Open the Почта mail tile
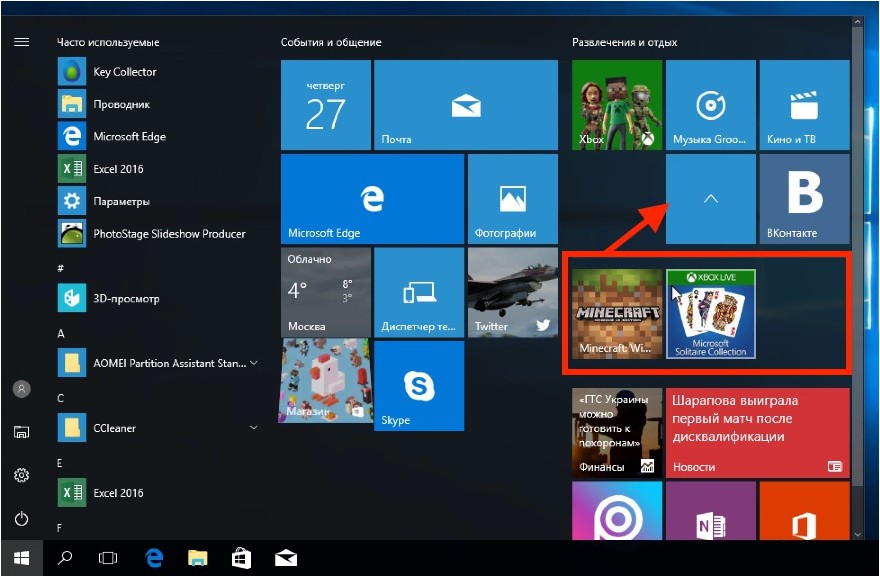The width and height of the screenshot is (880, 577). (466, 105)
